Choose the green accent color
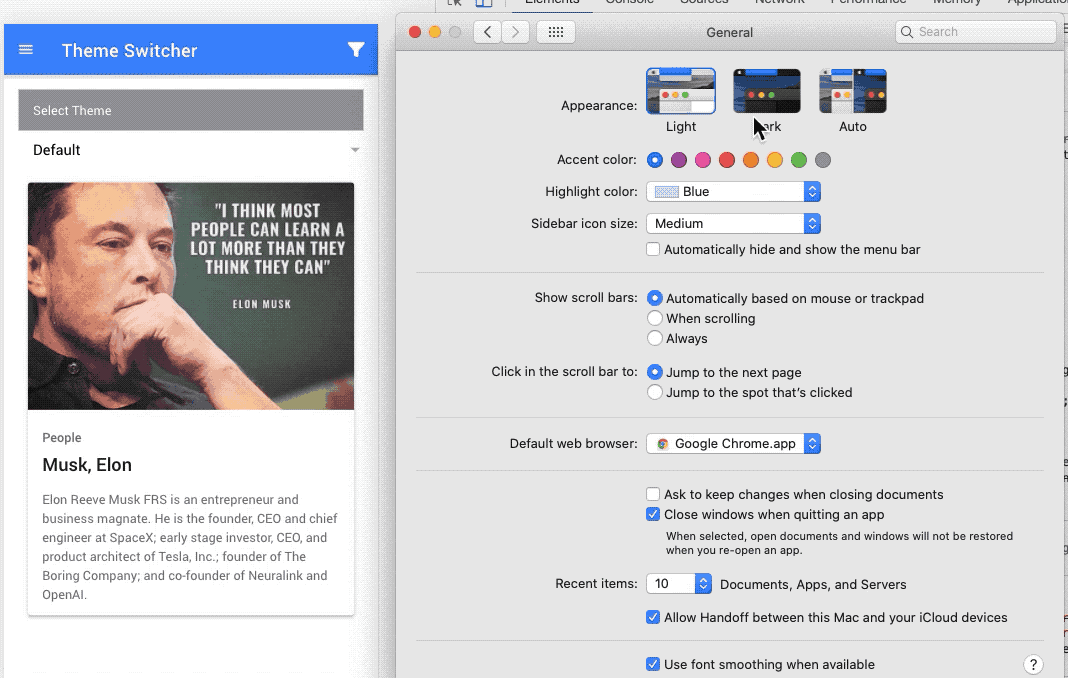Image resolution: width=1068 pixels, height=678 pixels. click(x=799, y=160)
